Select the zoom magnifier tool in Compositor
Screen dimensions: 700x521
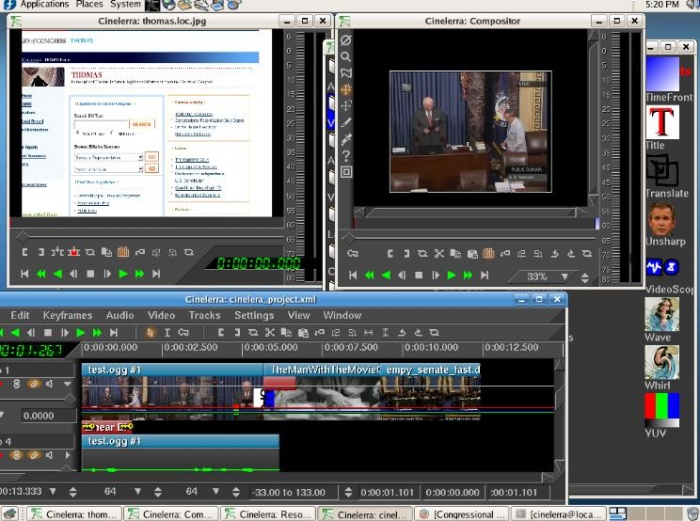click(346, 56)
